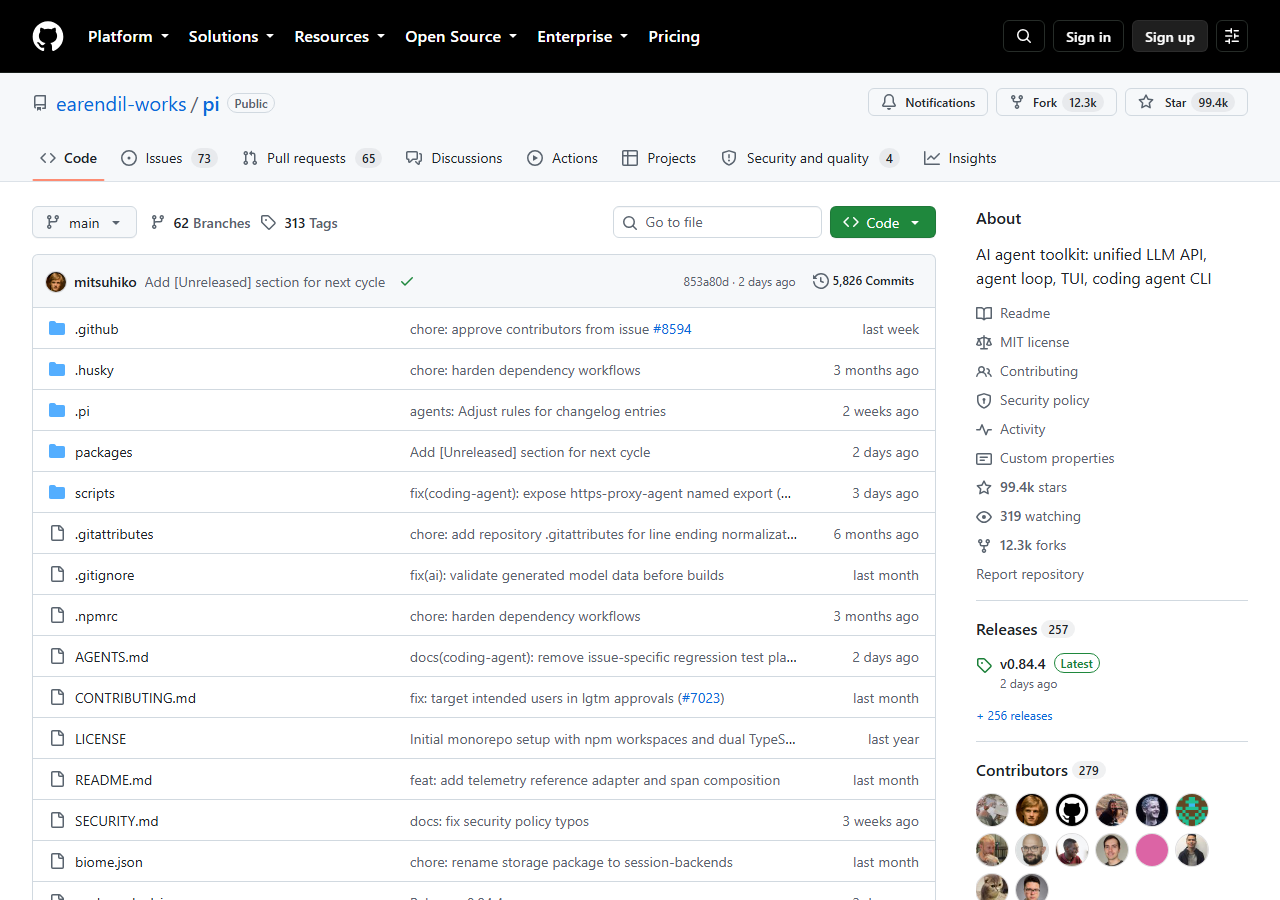Click the README.md file icon

coord(57,780)
